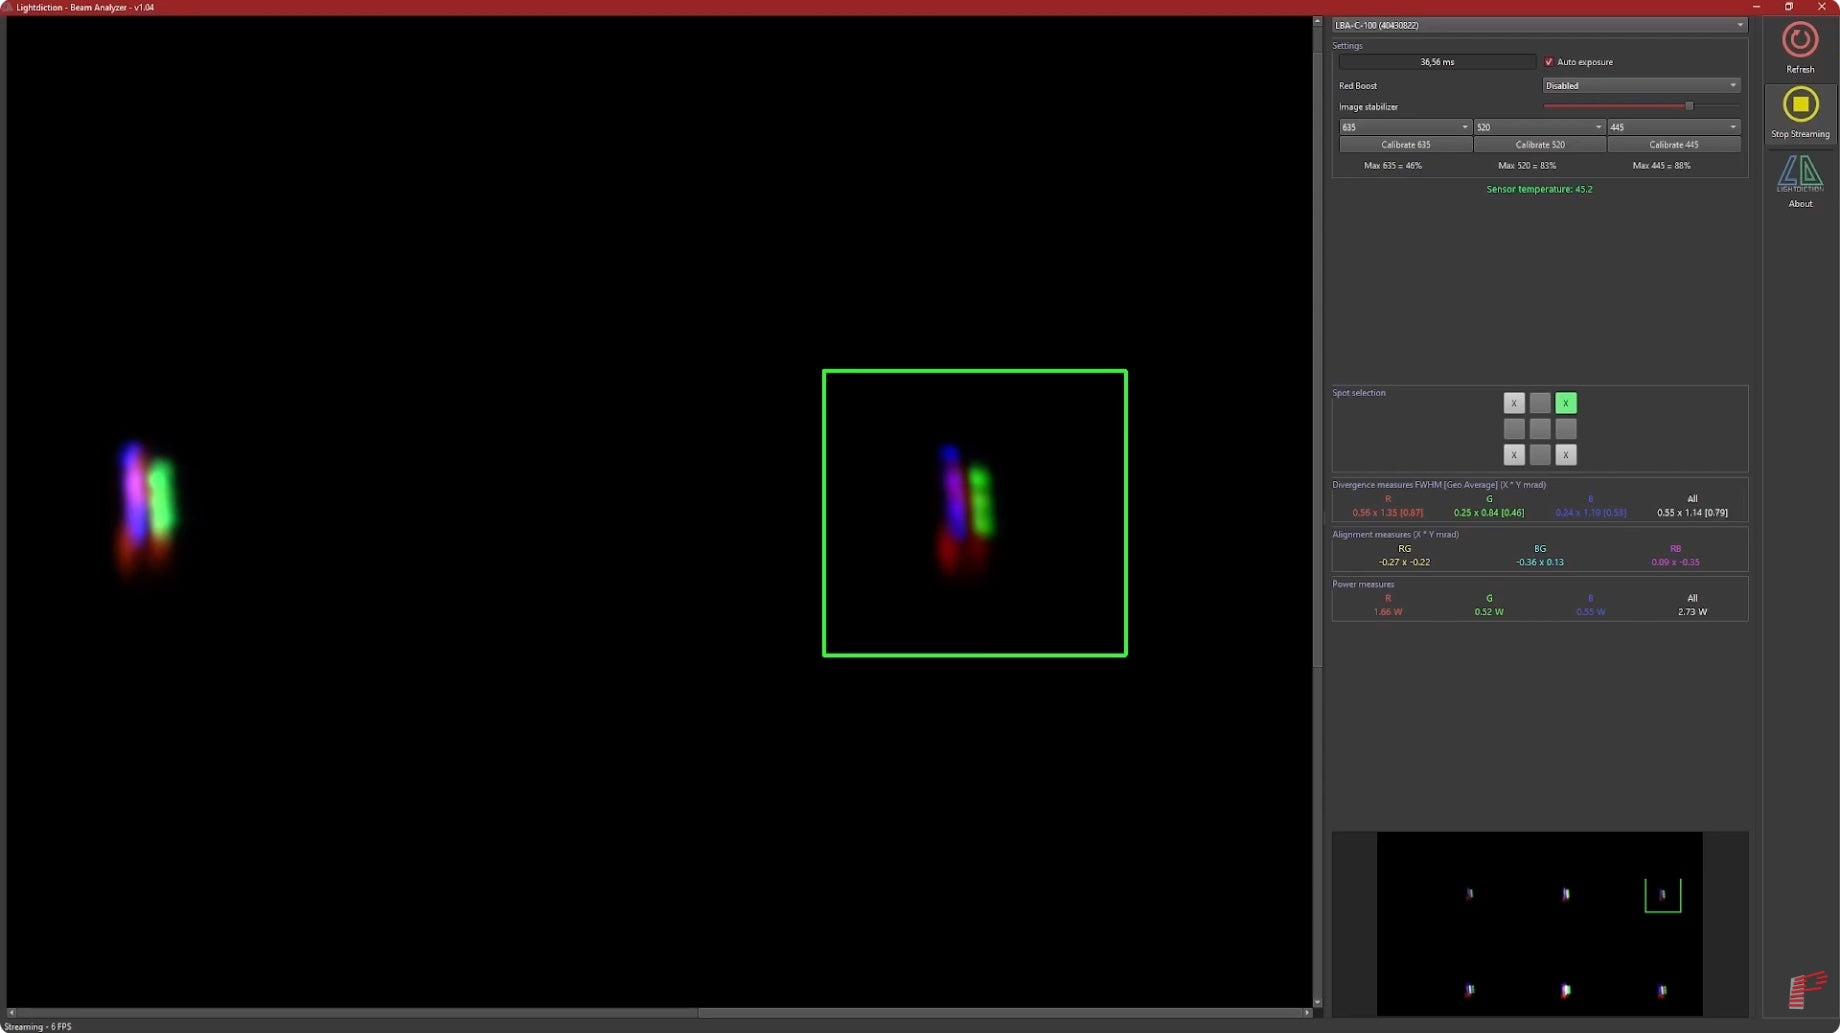1840x1033 pixels.
Task: Click the Calibrate 635 button
Action: pos(1405,145)
